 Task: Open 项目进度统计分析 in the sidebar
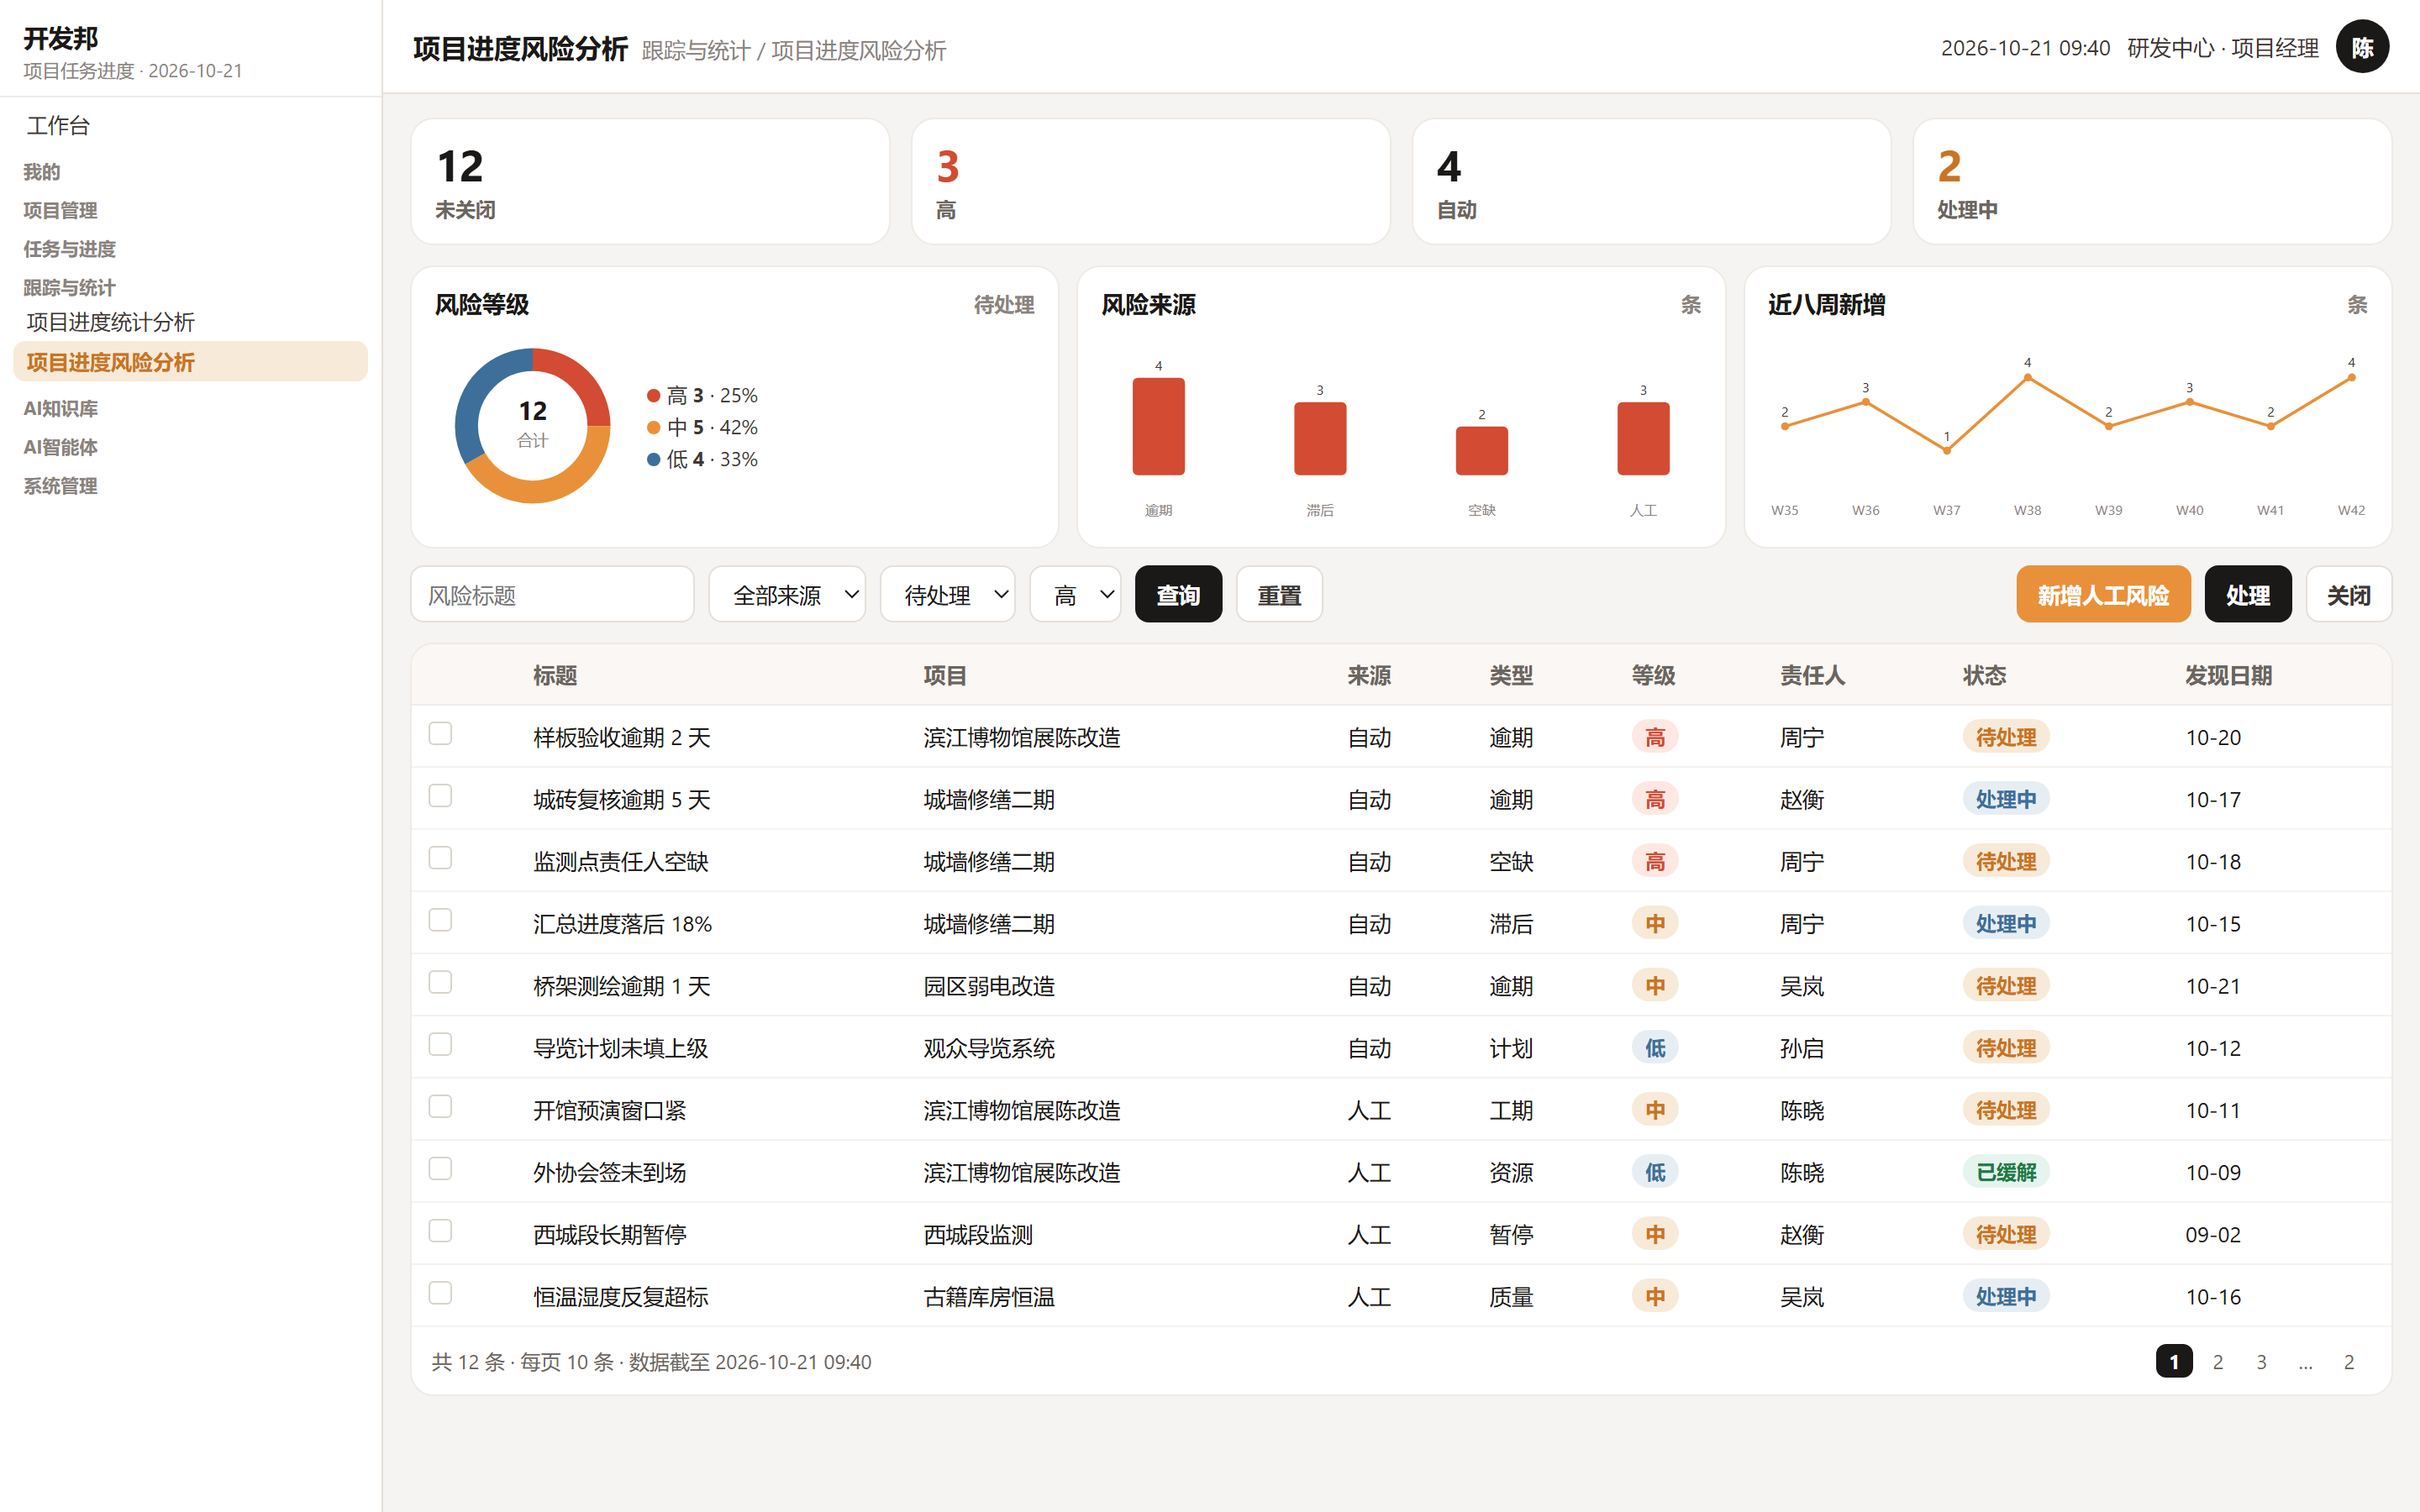click(190, 322)
